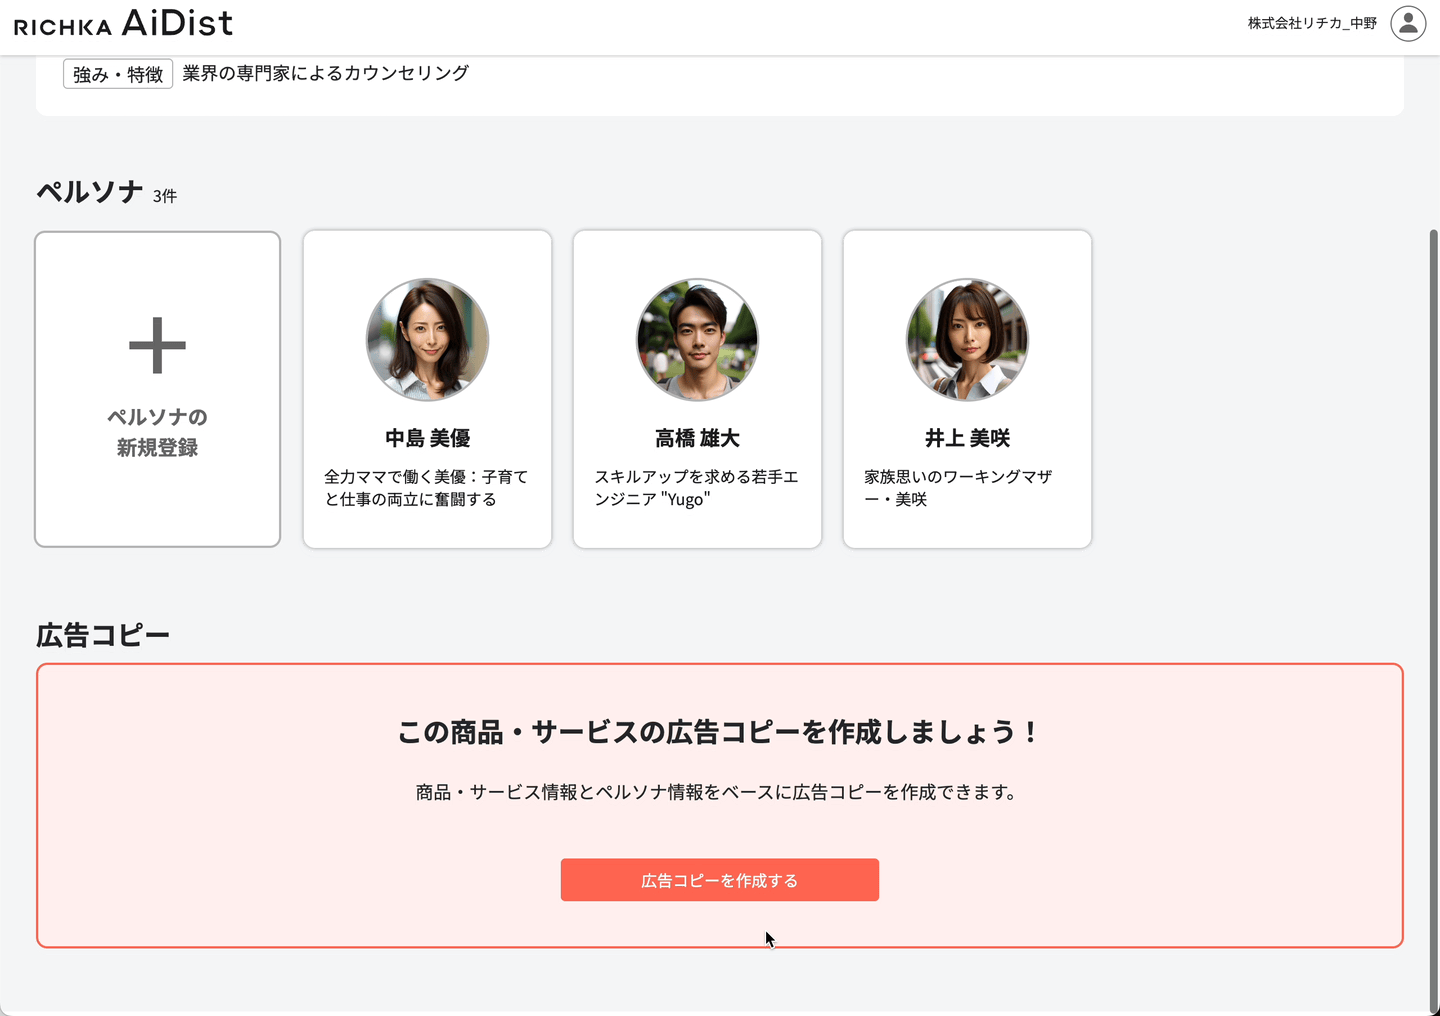Open the 井上 美咲 persona name
Viewport: 1440px width, 1016px height.
point(967,438)
